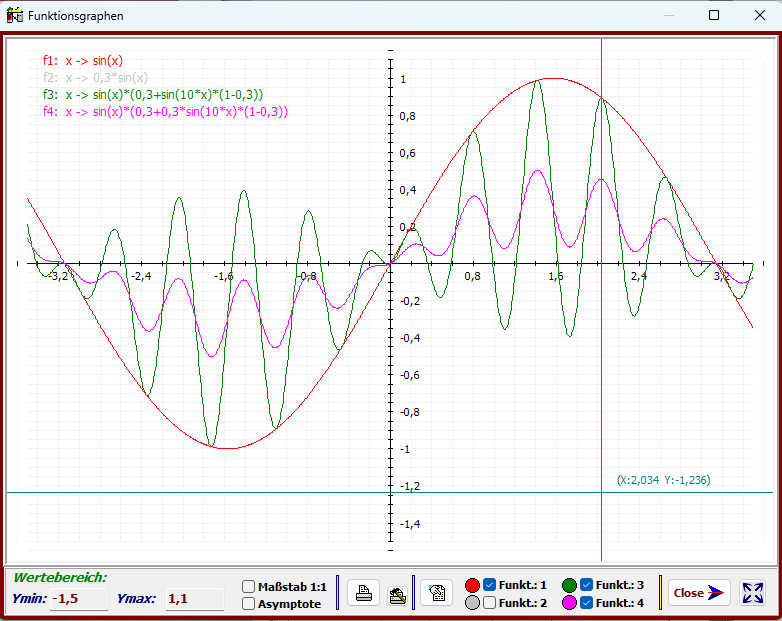Maximize the Funktionsgraphen window

713,15
